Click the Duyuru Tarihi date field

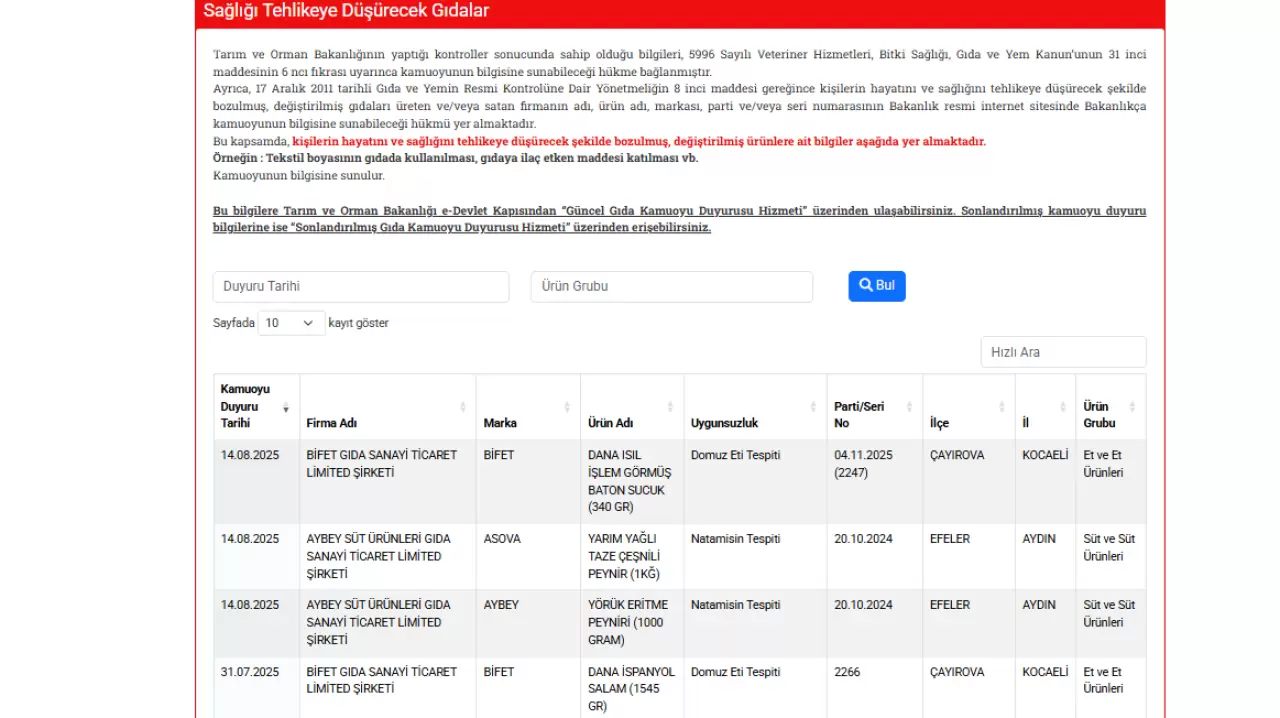(x=360, y=287)
